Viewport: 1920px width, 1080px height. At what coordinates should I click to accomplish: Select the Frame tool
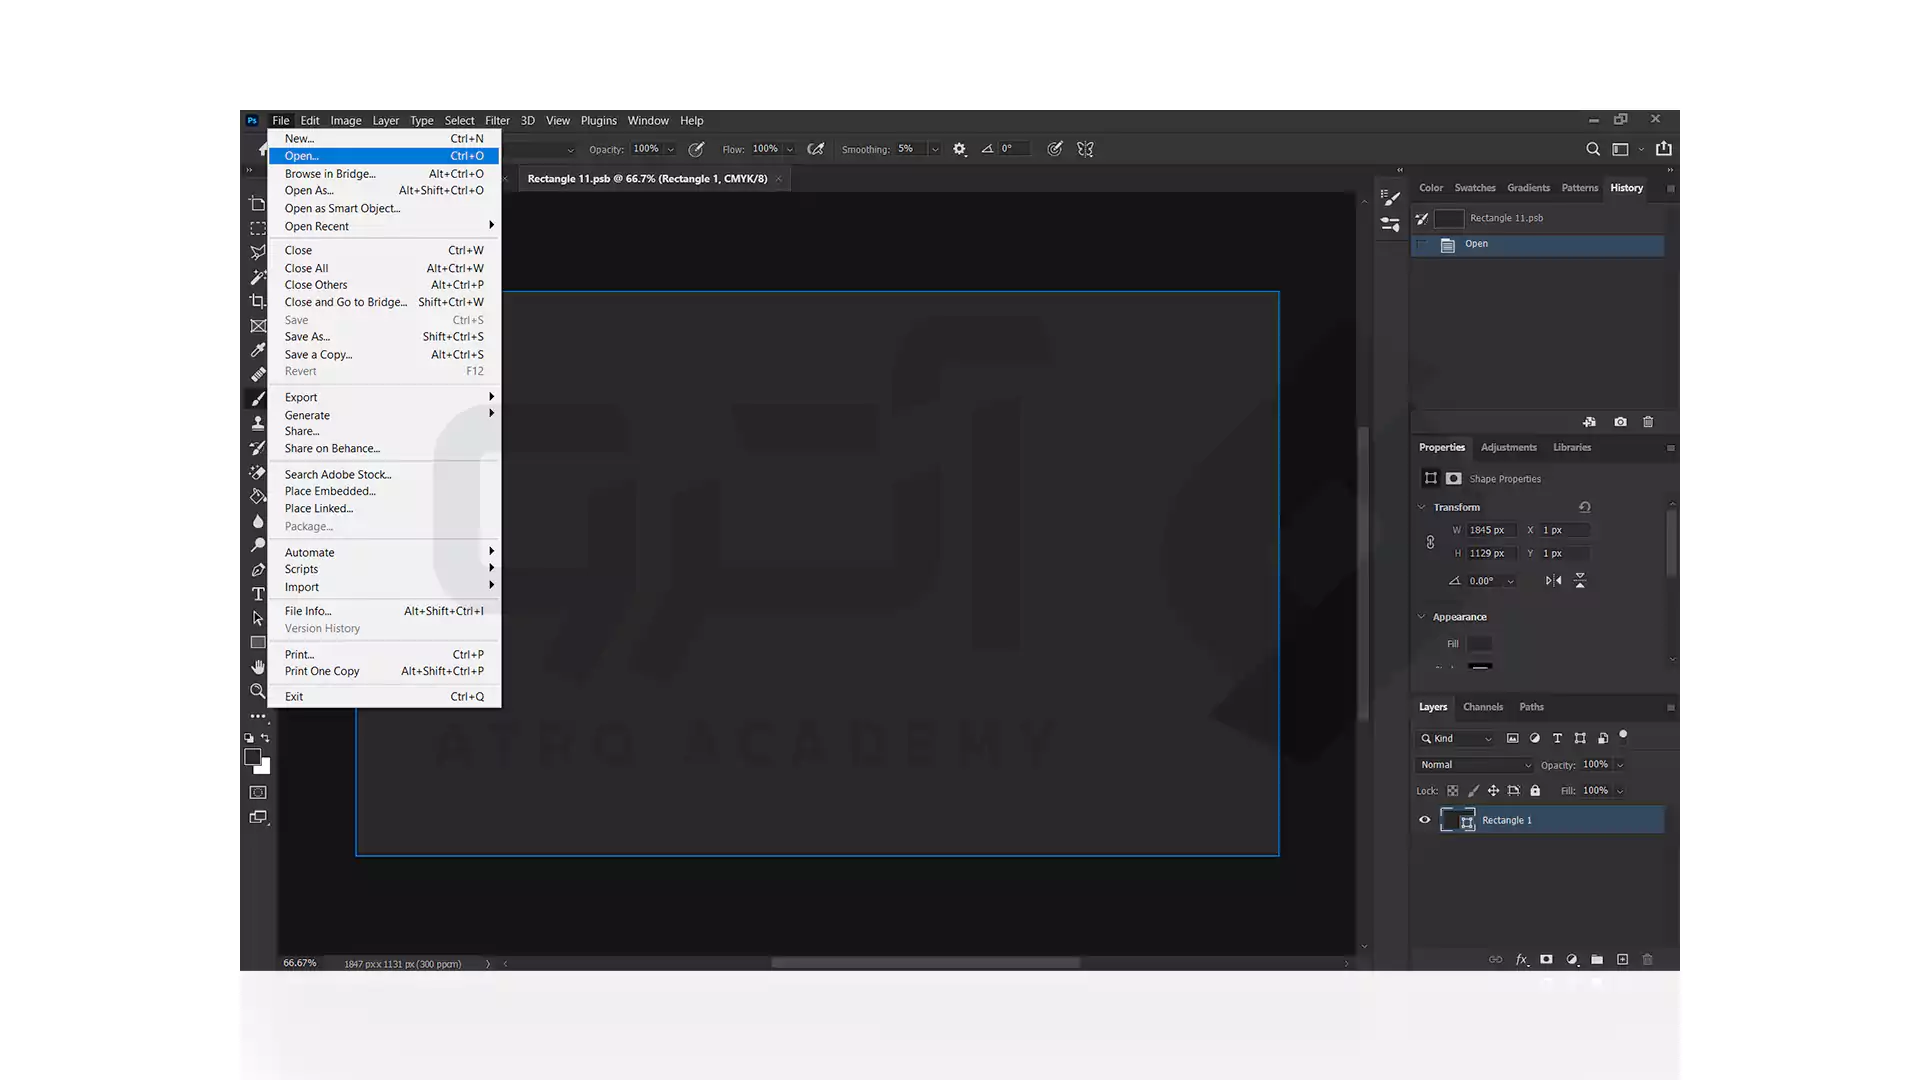click(258, 326)
